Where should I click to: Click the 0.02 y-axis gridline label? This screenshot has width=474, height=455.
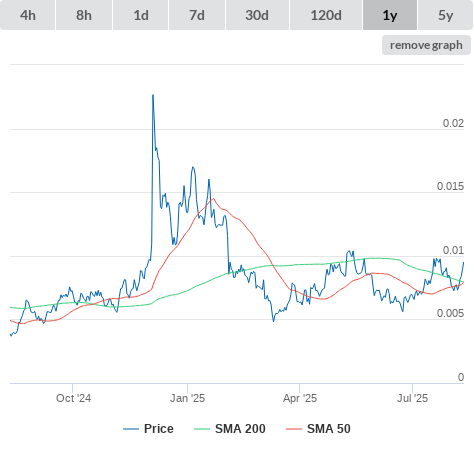click(453, 123)
